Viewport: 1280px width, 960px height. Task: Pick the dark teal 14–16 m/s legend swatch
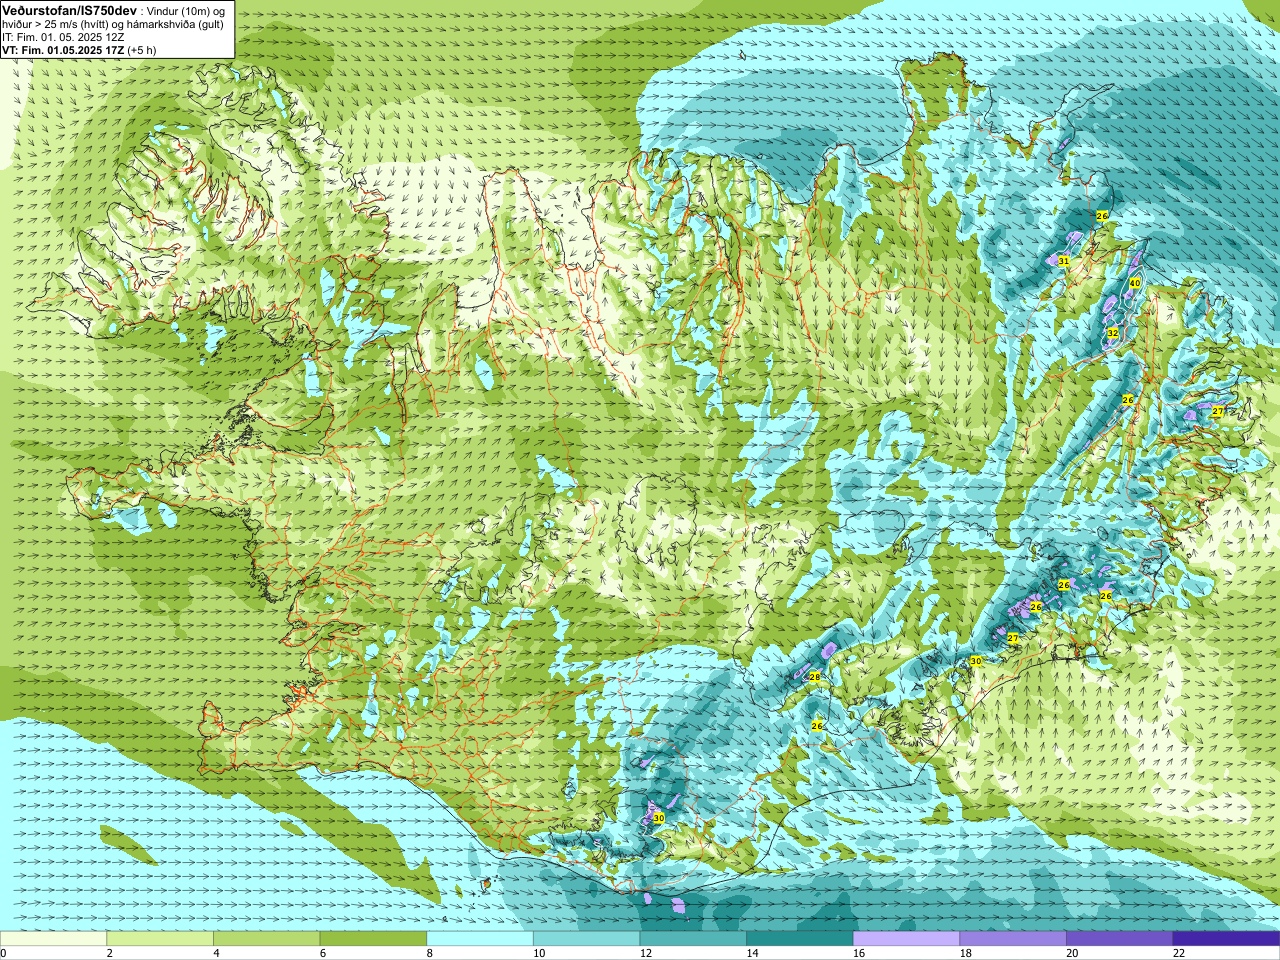pos(800,939)
